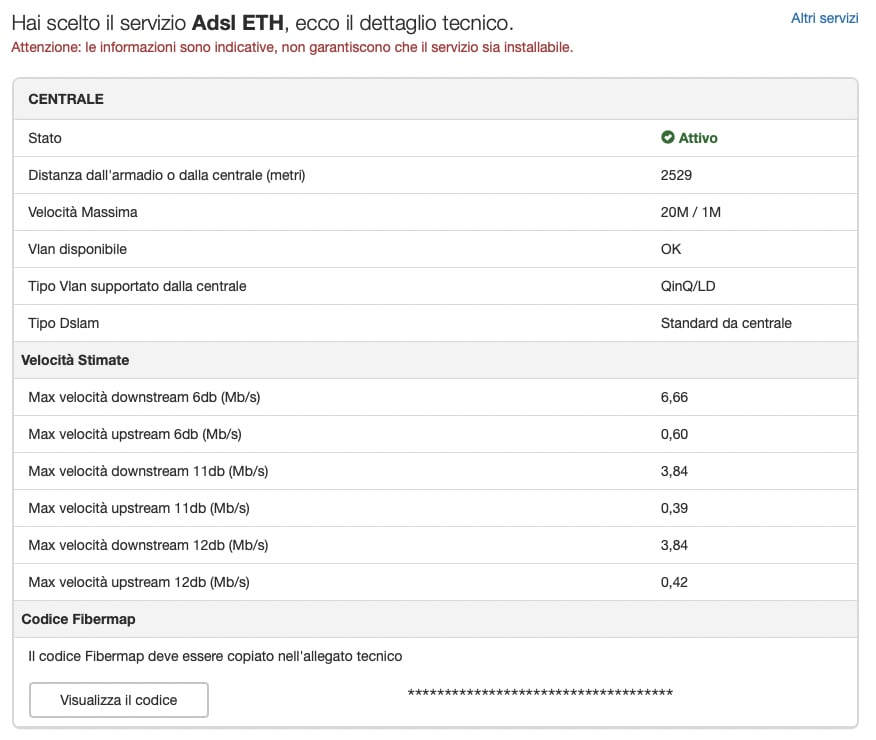The height and width of the screenshot is (740, 876).
Task: Click the green Attivo check icon
Action: point(668,138)
